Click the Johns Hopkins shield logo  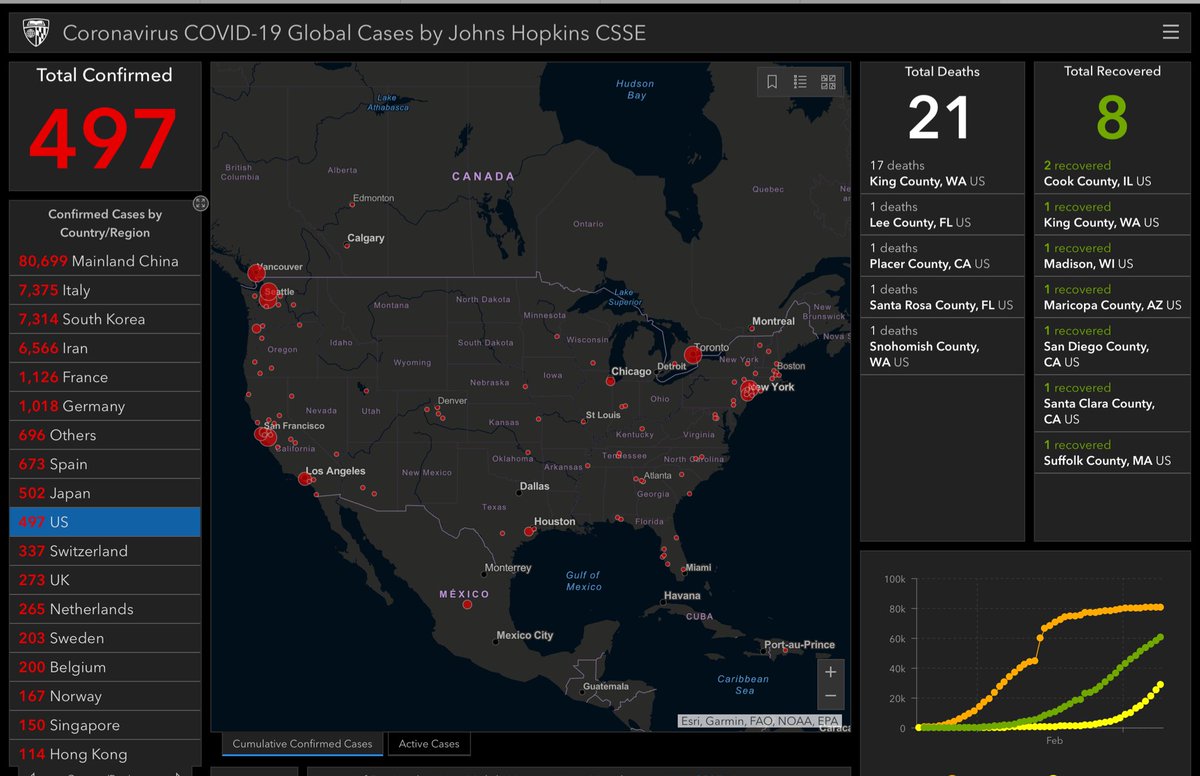(x=35, y=33)
